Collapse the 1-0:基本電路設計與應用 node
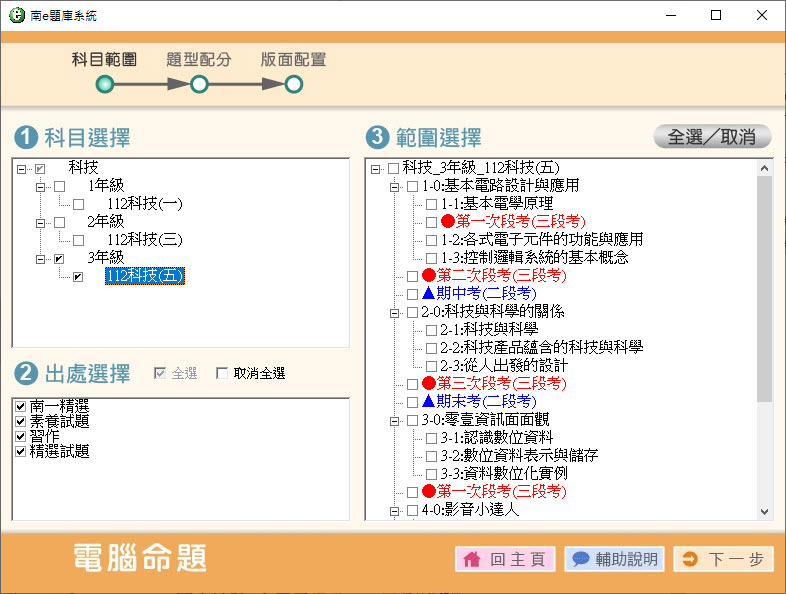 click(394, 186)
